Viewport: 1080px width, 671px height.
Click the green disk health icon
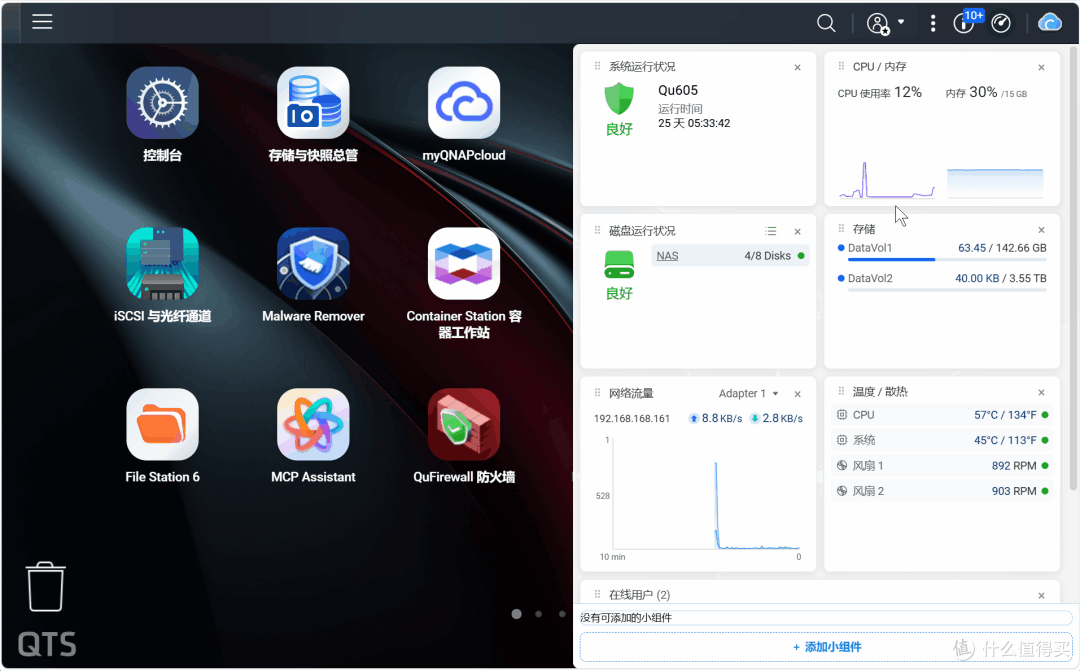pos(619,265)
